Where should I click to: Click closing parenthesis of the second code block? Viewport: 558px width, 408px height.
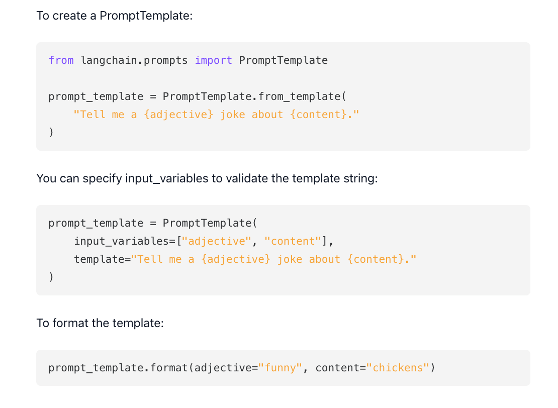(x=51, y=277)
